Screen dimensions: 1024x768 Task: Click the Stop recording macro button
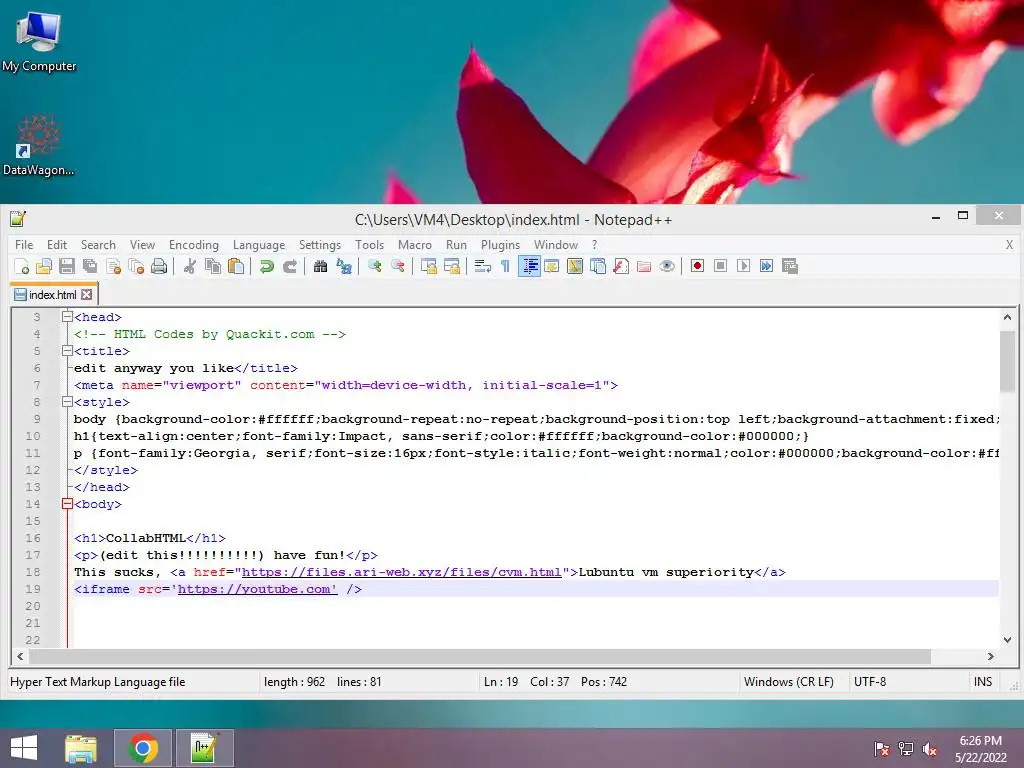click(720, 266)
